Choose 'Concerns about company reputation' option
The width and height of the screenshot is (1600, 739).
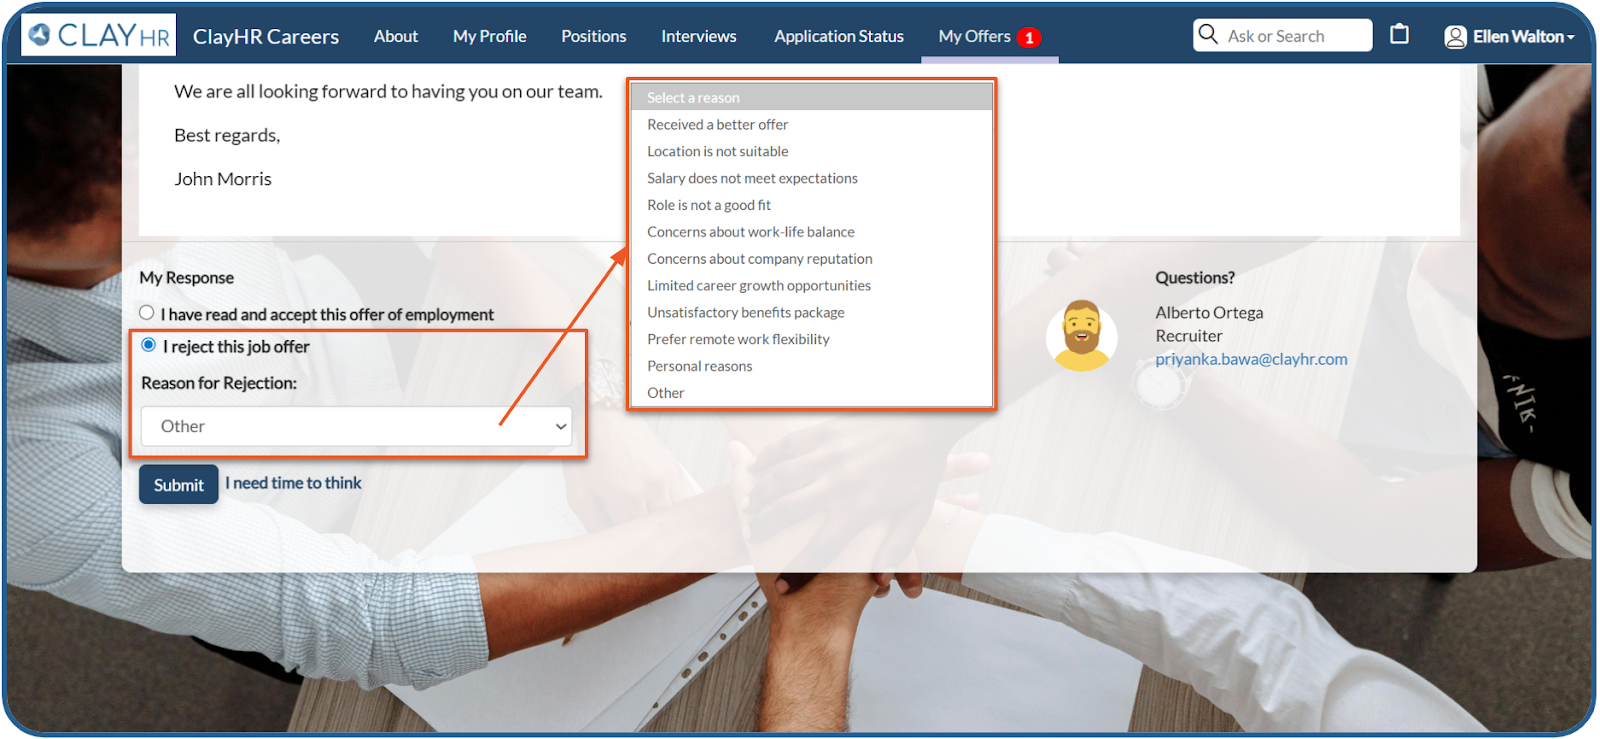click(811, 259)
